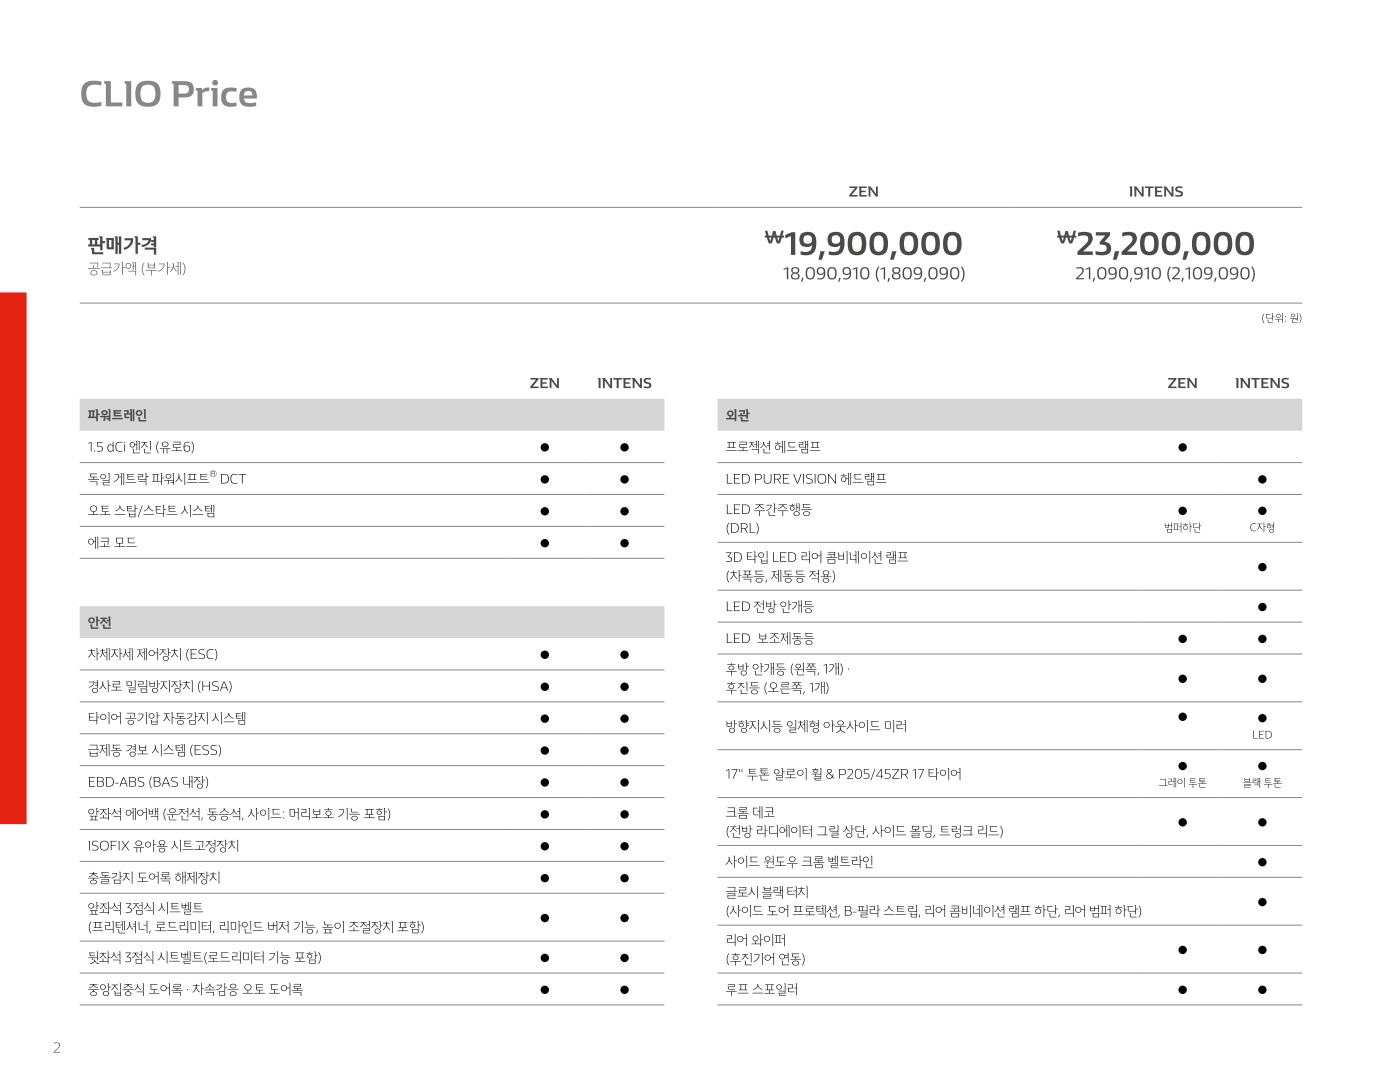Click the red bar on the left edge
The width and height of the screenshot is (1382, 1090).
(x=13, y=557)
